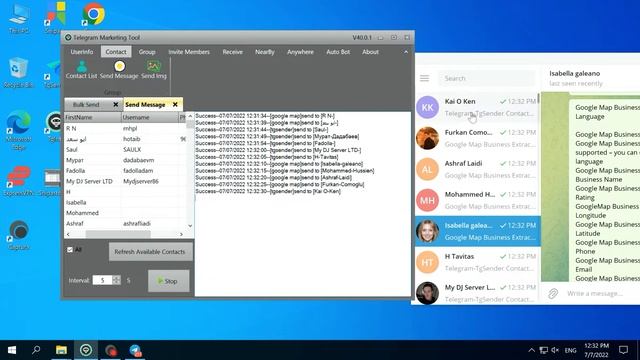
Task: Open the Receive tab
Action: 233,52
